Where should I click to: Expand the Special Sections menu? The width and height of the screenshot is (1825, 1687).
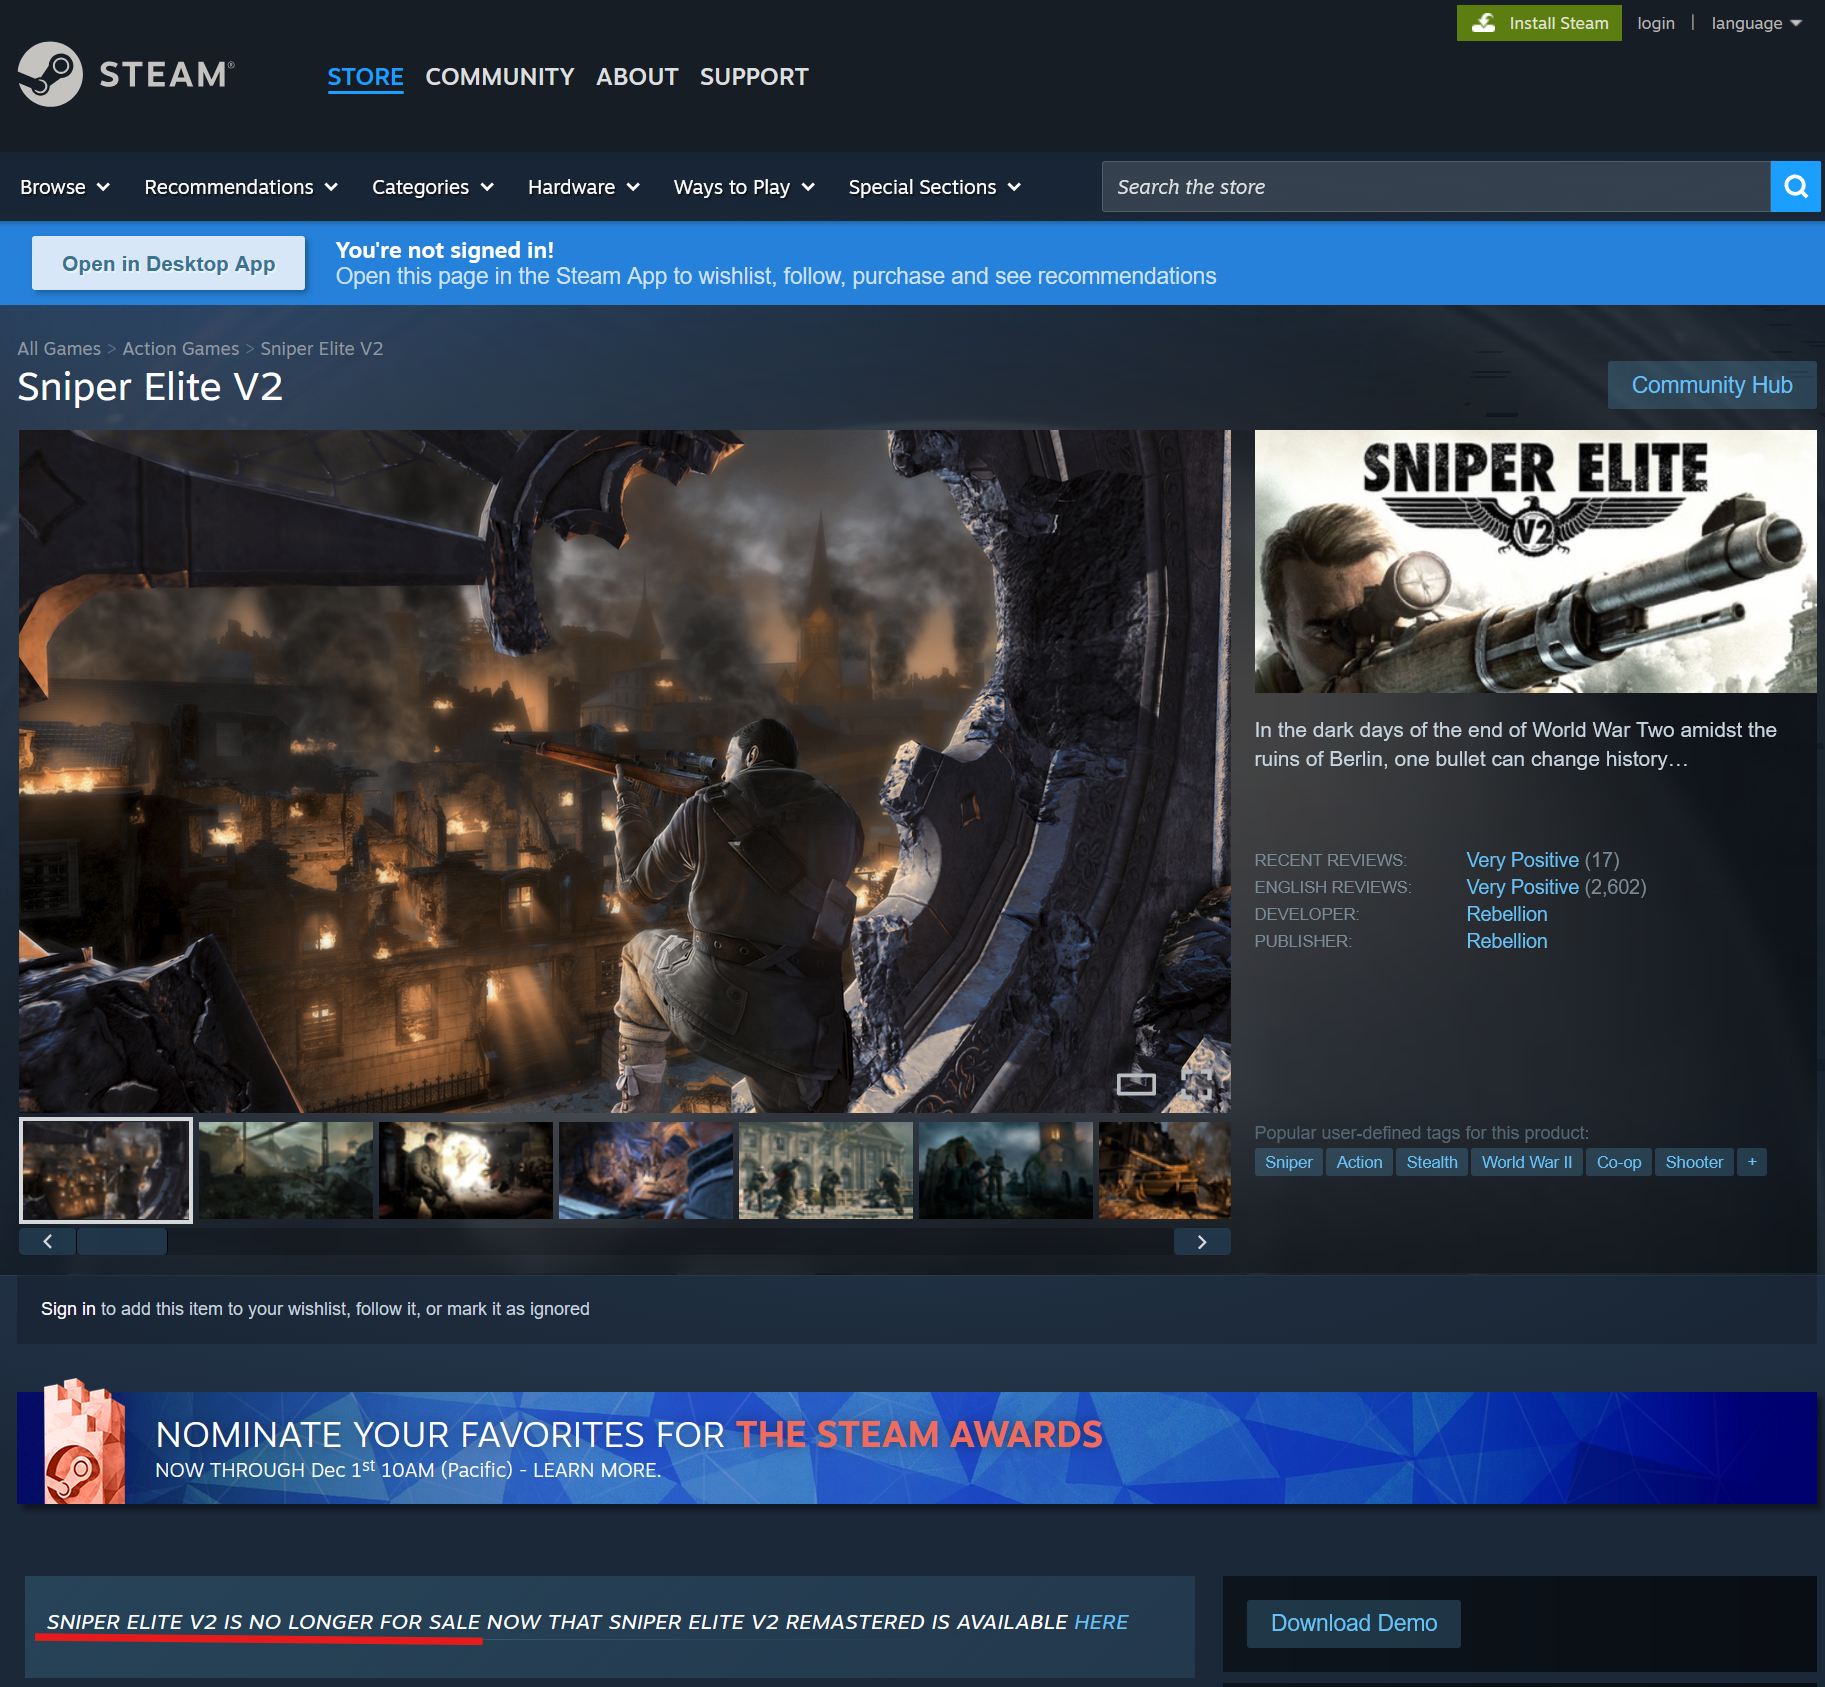point(934,187)
